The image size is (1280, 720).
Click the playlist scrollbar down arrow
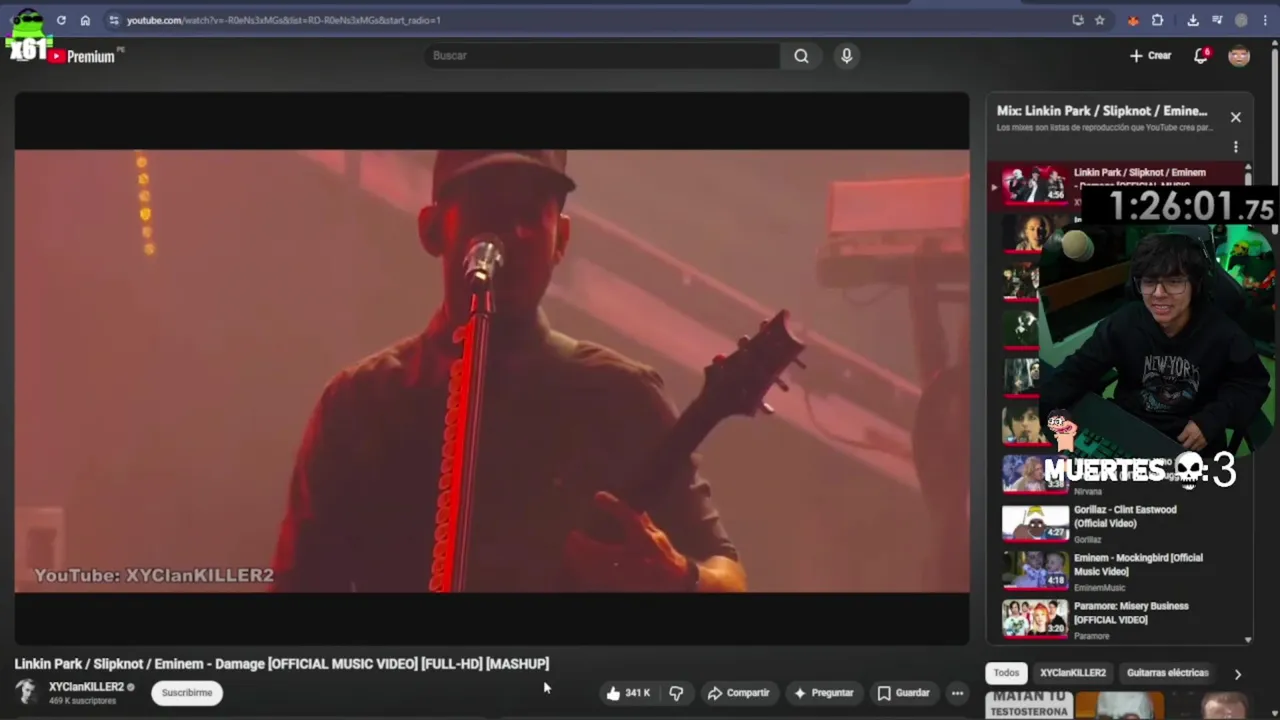(1248, 639)
